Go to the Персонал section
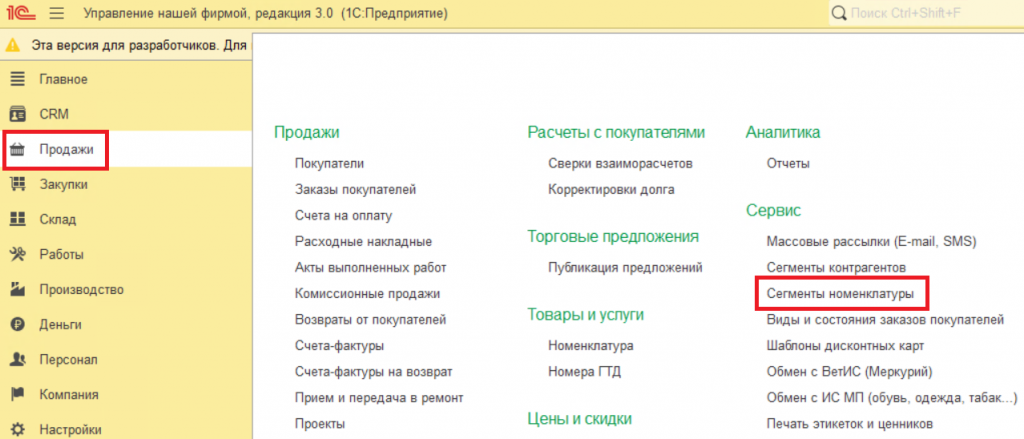The width and height of the screenshot is (1024, 439). coord(69,359)
